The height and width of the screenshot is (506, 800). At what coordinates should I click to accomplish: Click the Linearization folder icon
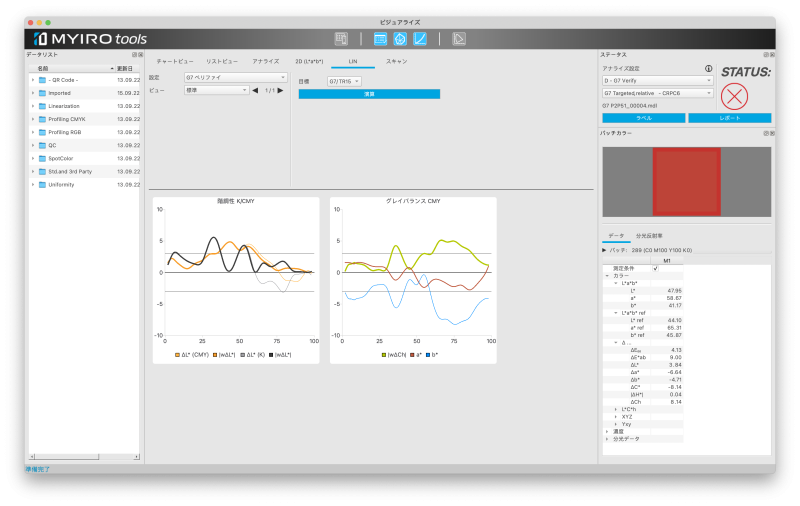[42, 106]
